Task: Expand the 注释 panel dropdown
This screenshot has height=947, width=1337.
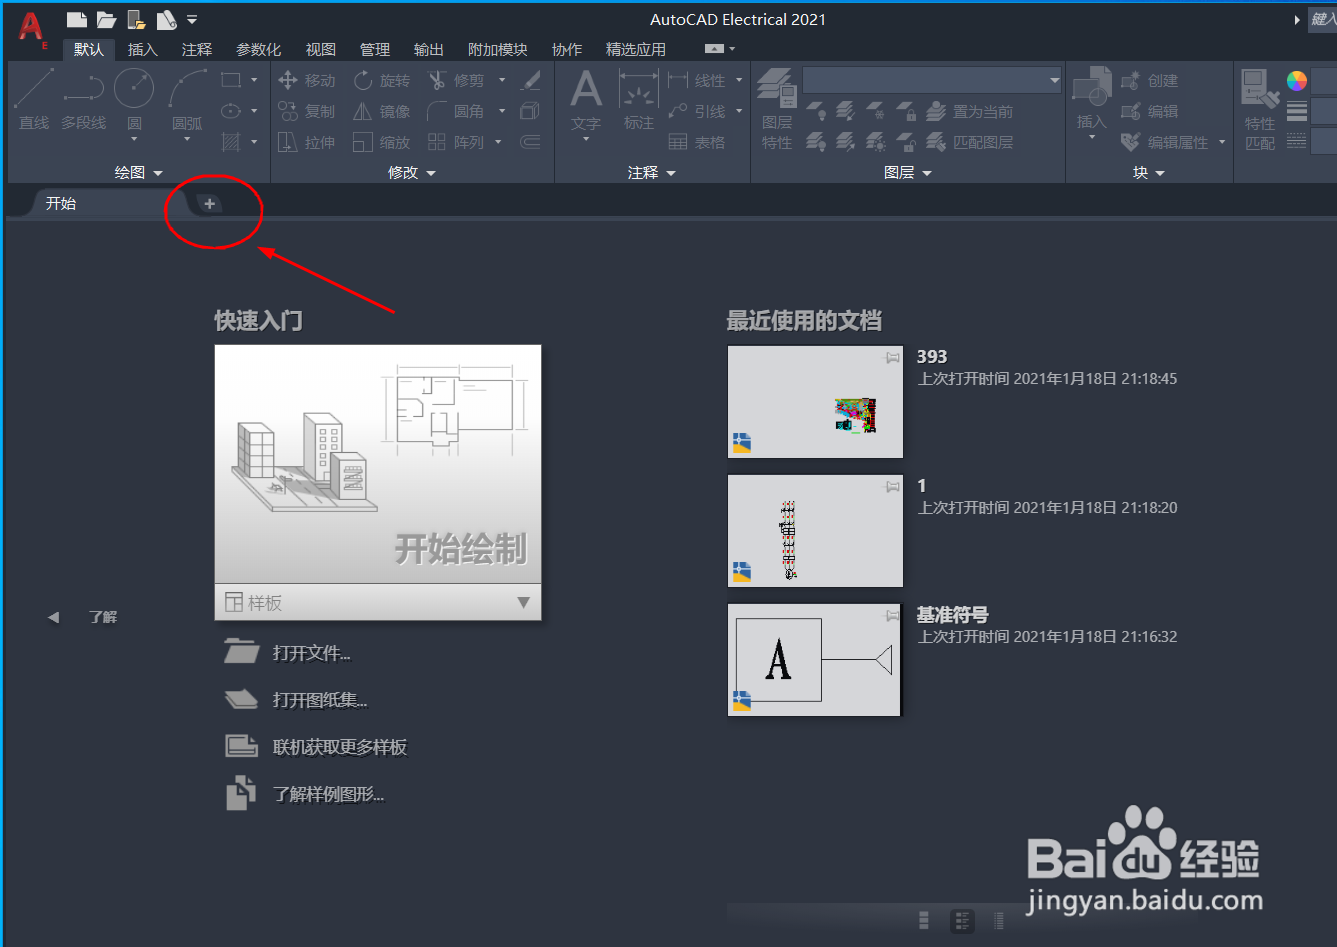Action: pos(652,173)
